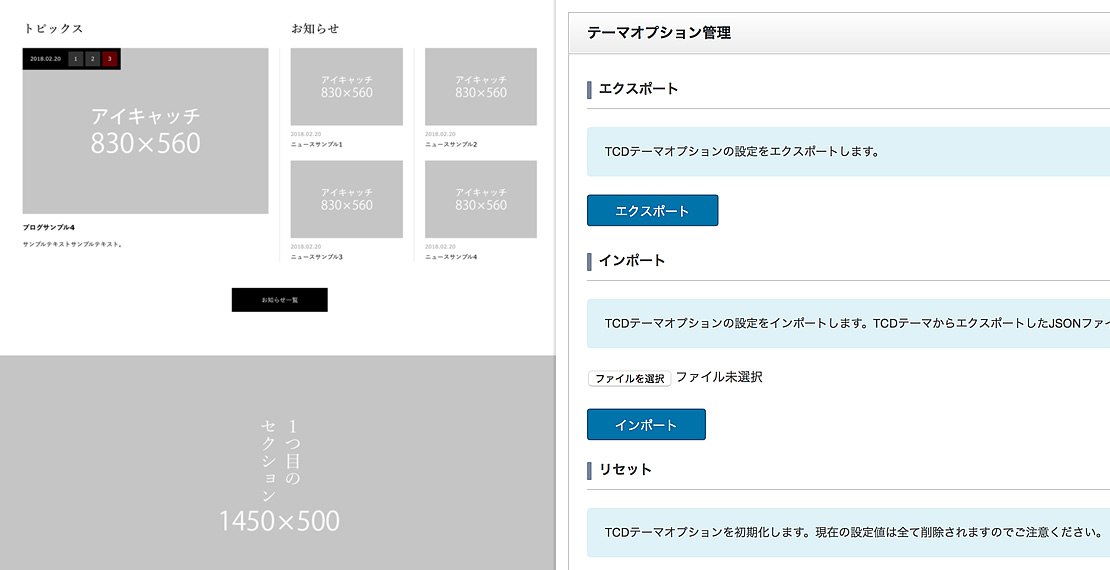
Task: Open the ニュースサンプル3 thumbnail image
Action: (x=346, y=199)
